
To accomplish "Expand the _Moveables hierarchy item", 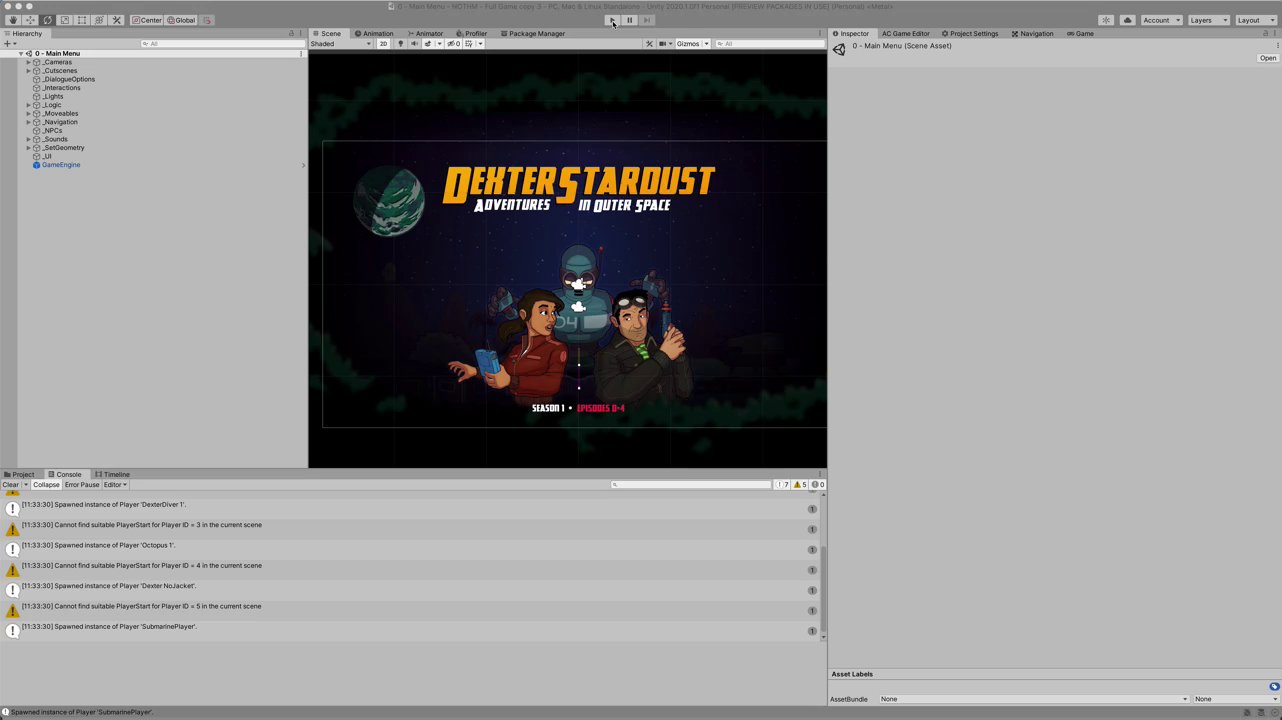I will (28, 113).
